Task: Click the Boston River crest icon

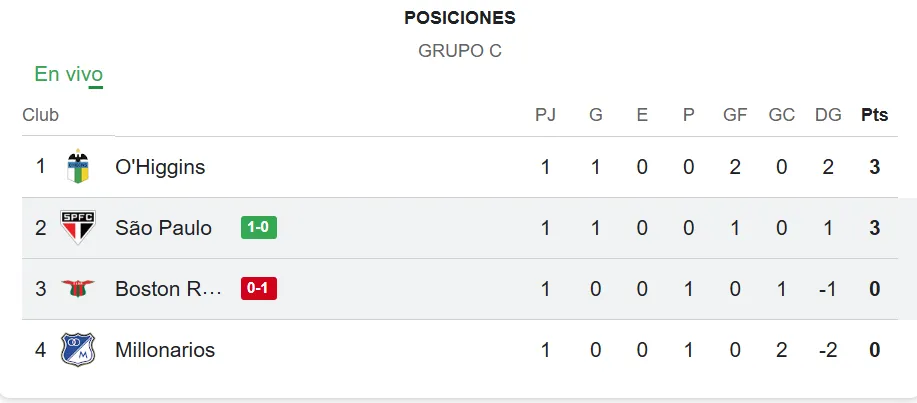Action: pyautogui.click(x=78, y=289)
